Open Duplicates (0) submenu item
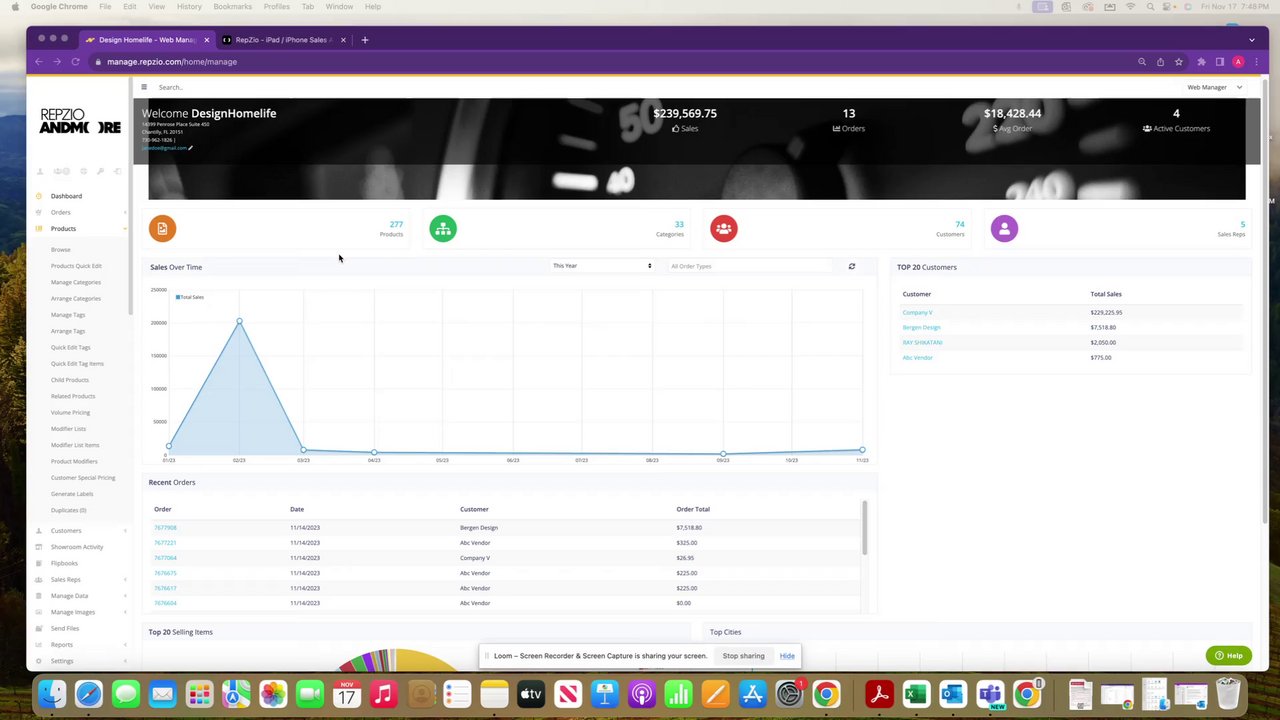1280x720 pixels. pyautogui.click(x=68, y=510)
